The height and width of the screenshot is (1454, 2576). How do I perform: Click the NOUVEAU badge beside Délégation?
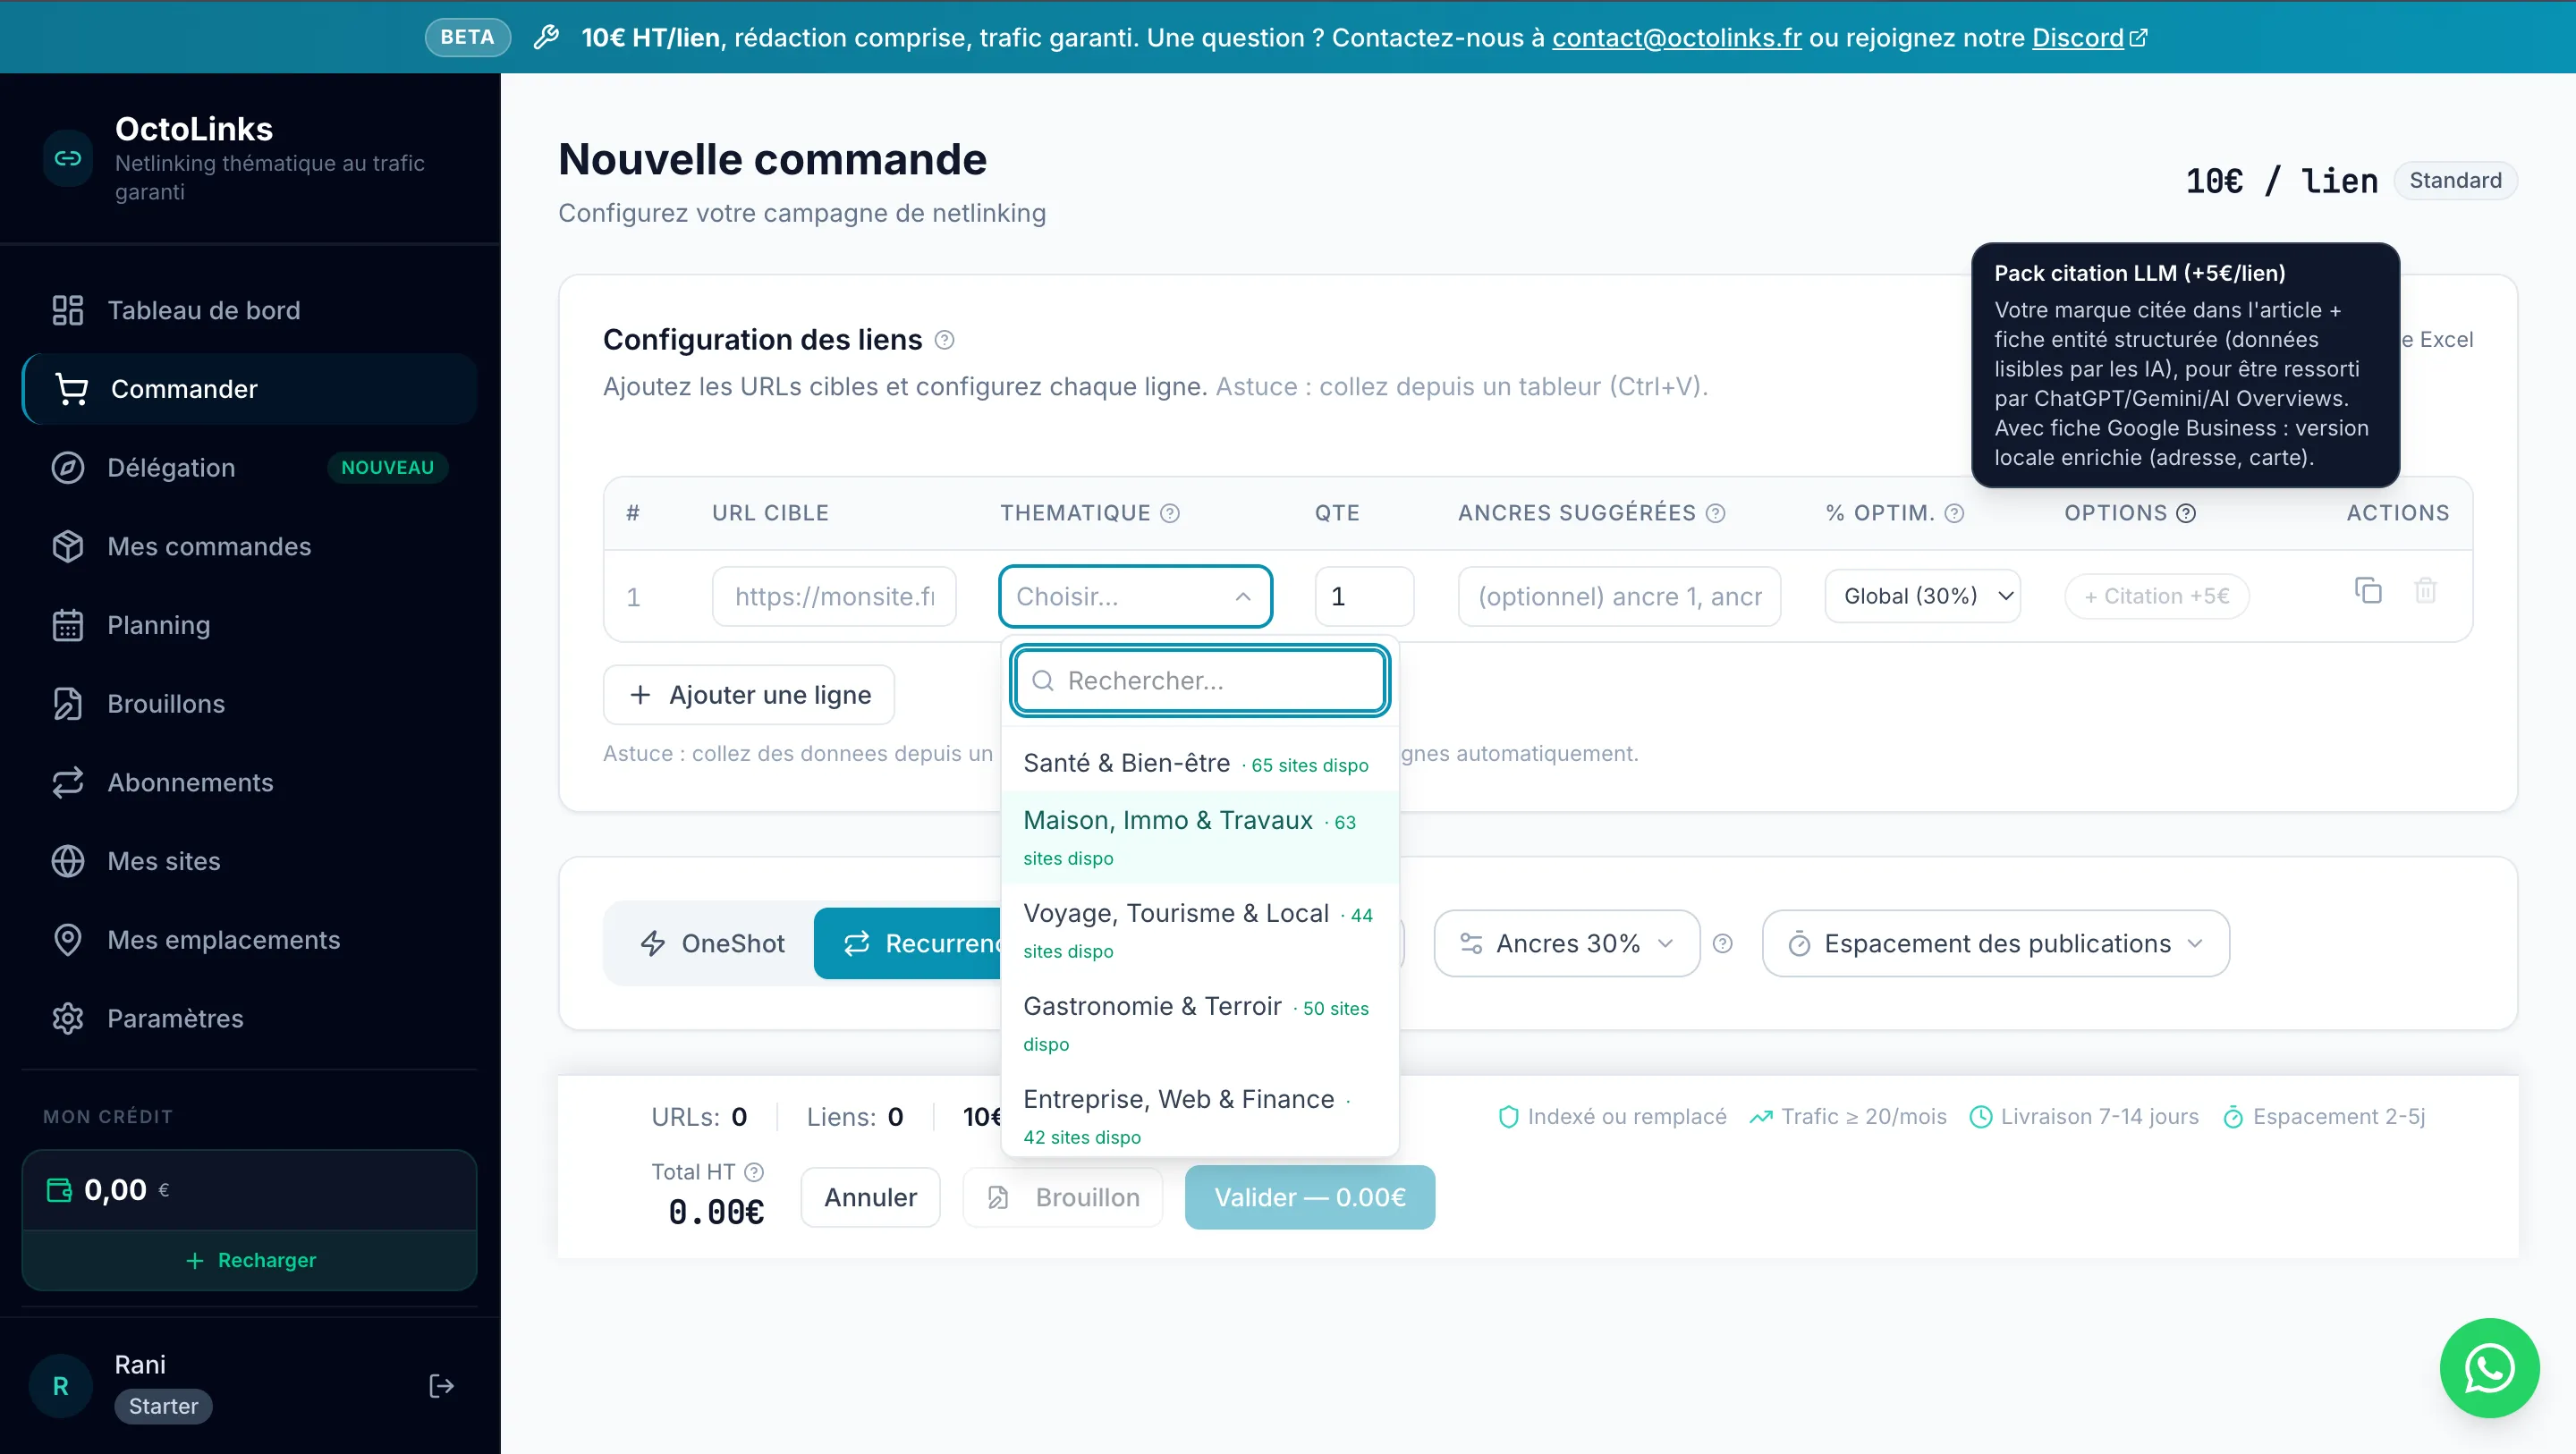coord(388,467)
